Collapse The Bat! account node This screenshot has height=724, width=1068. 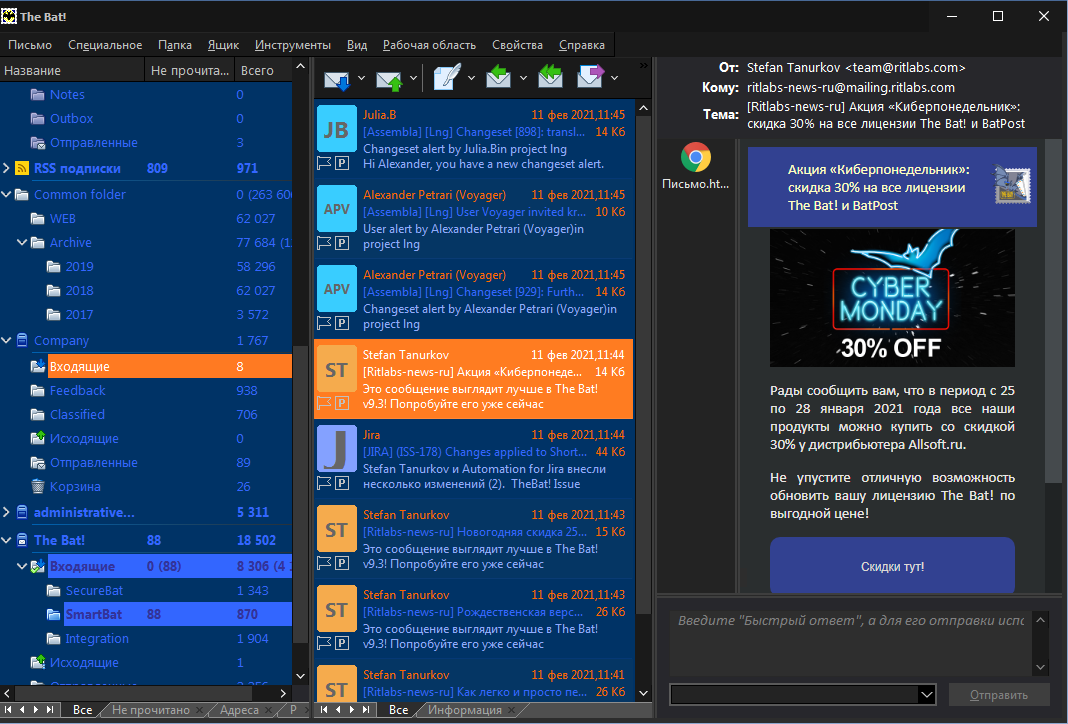pyautogui.click(x=6, y=540)
